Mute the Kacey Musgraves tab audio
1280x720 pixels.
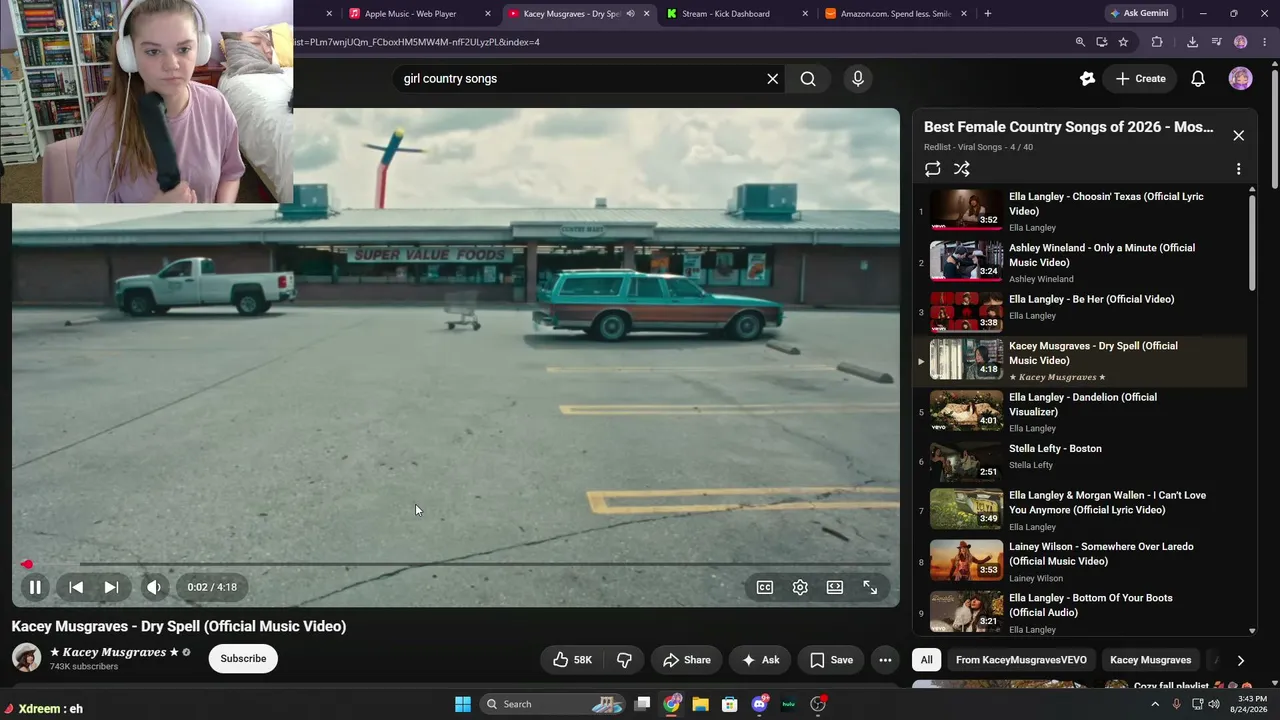pyautogui.click(x=630, y=14)
